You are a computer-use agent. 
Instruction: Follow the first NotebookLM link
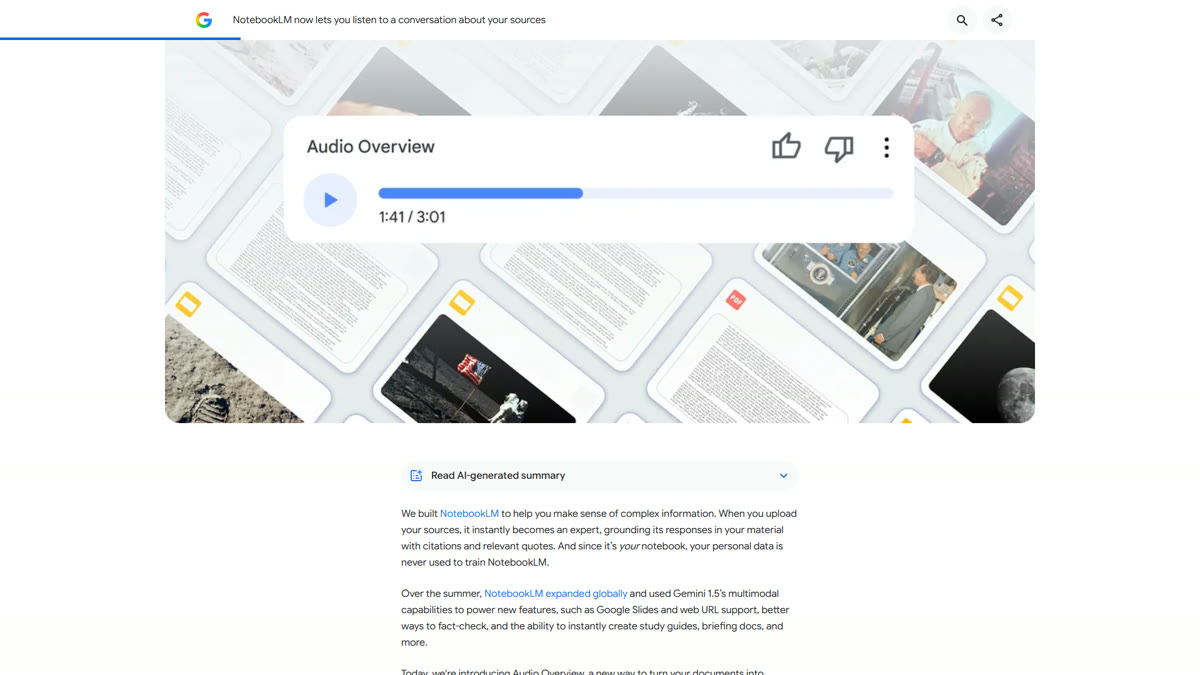[x=469, y=514]
